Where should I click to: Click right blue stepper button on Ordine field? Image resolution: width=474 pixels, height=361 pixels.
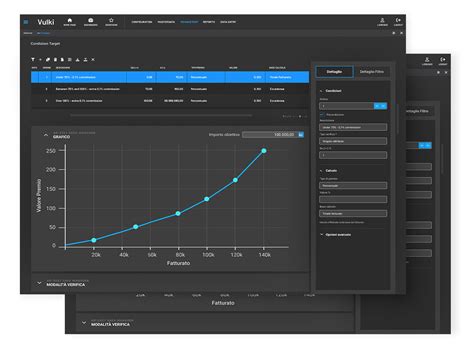click(x=384, y=106)
